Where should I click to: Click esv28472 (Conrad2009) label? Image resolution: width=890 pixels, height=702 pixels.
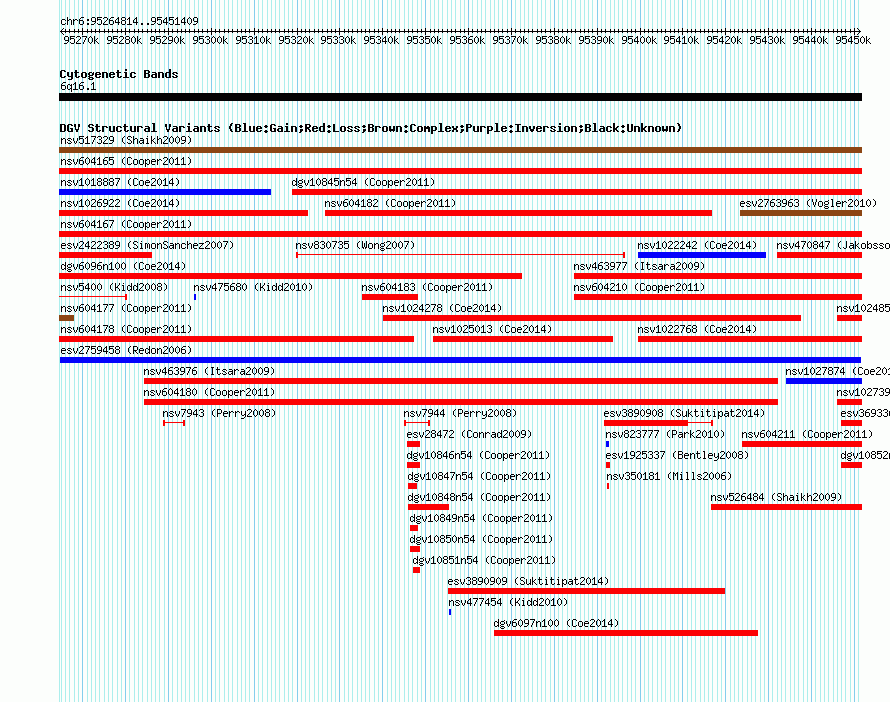(469, 434)
